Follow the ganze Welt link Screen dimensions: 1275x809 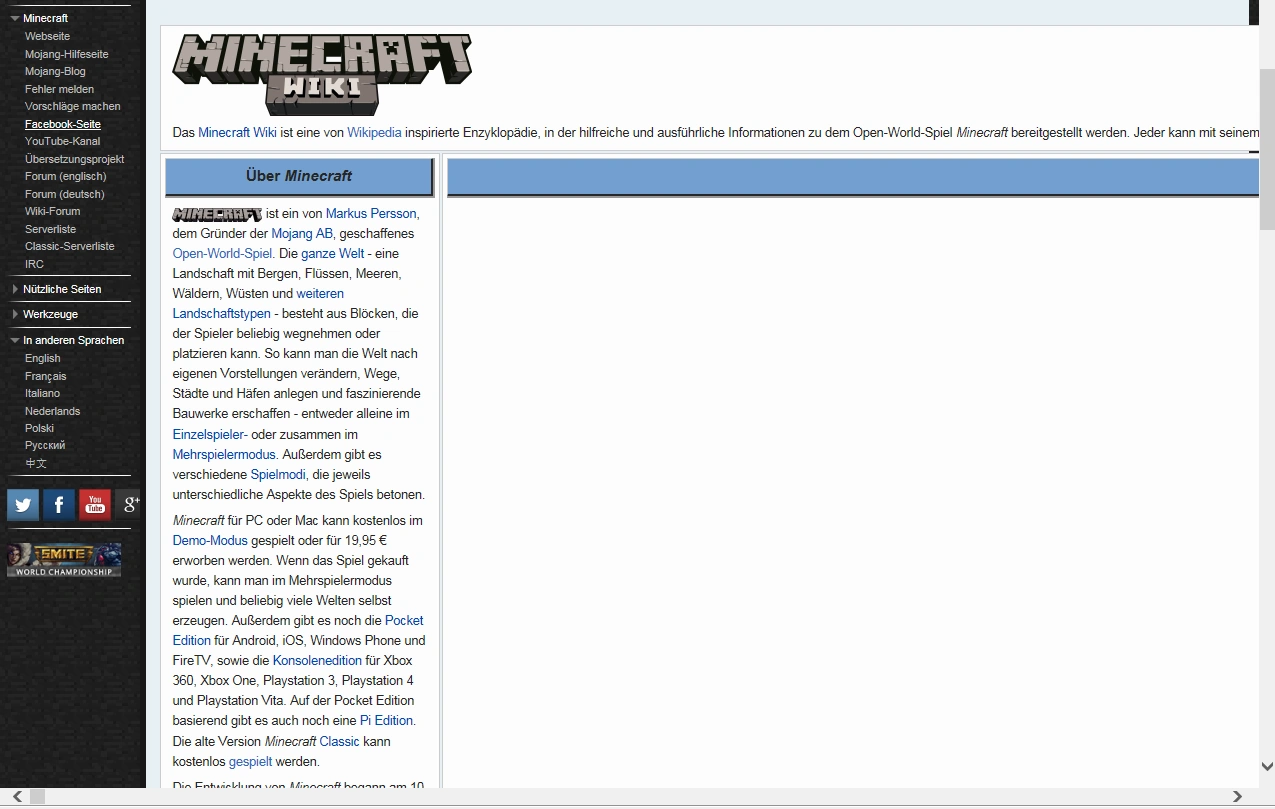333,254
